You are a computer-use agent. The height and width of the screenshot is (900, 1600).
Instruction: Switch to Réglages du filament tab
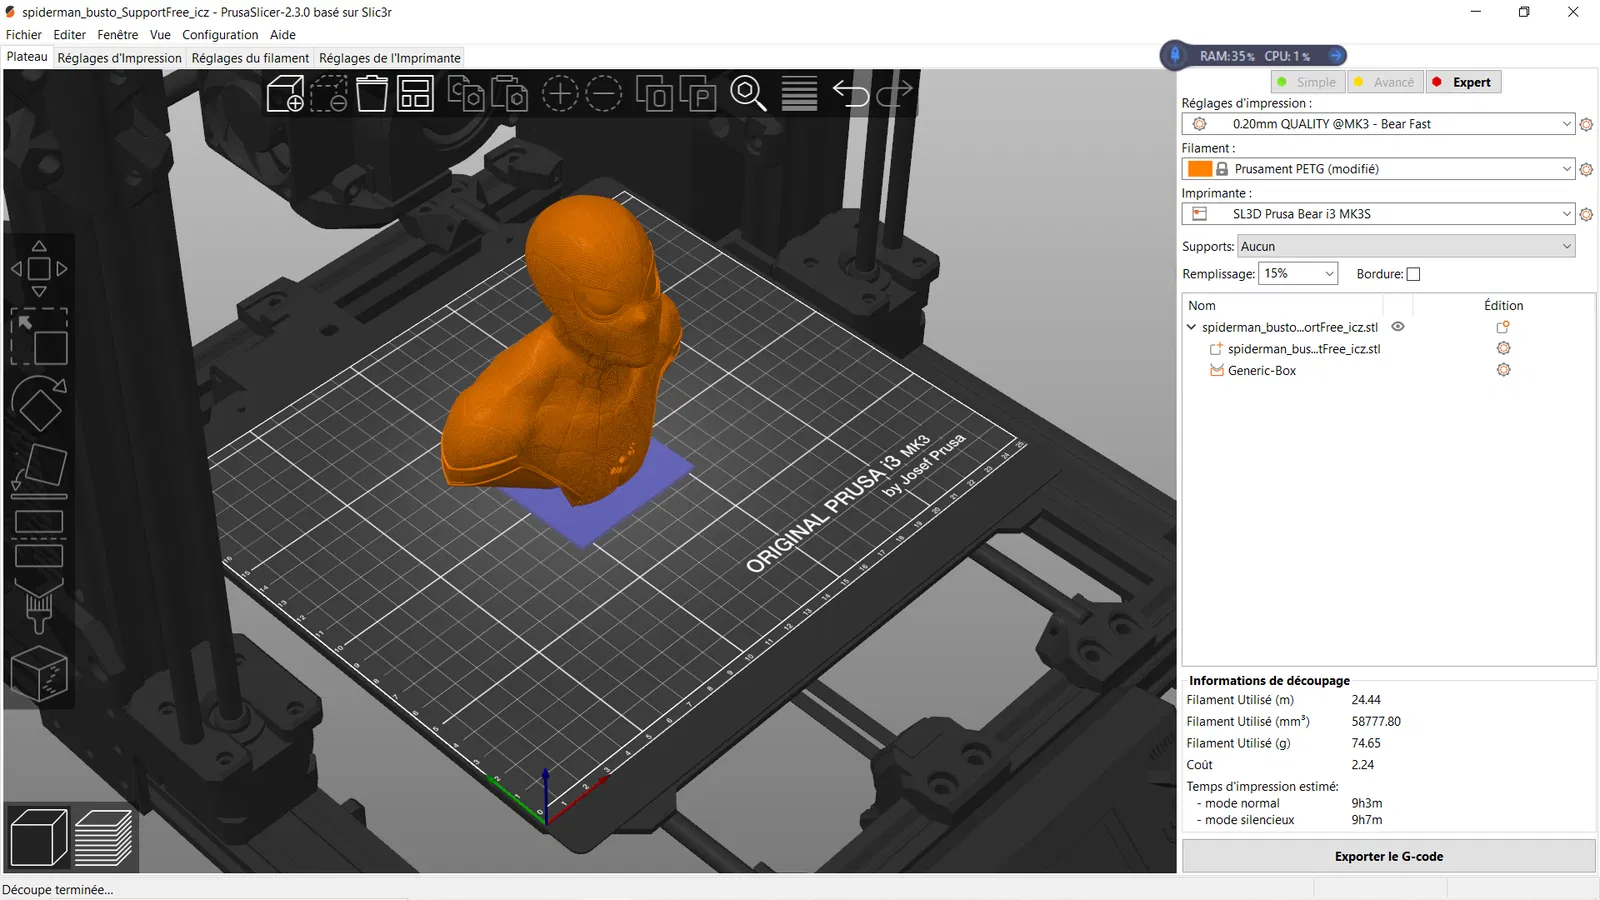(250, 58)
